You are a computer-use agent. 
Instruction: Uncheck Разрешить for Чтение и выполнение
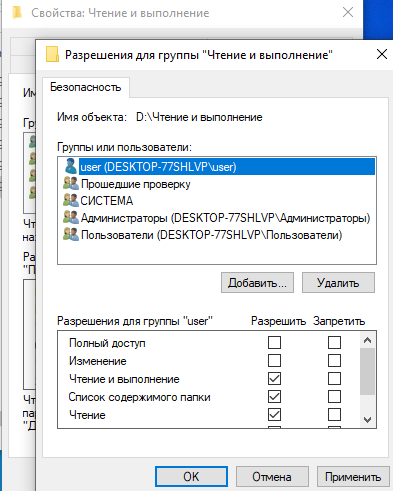coord(274,378)
